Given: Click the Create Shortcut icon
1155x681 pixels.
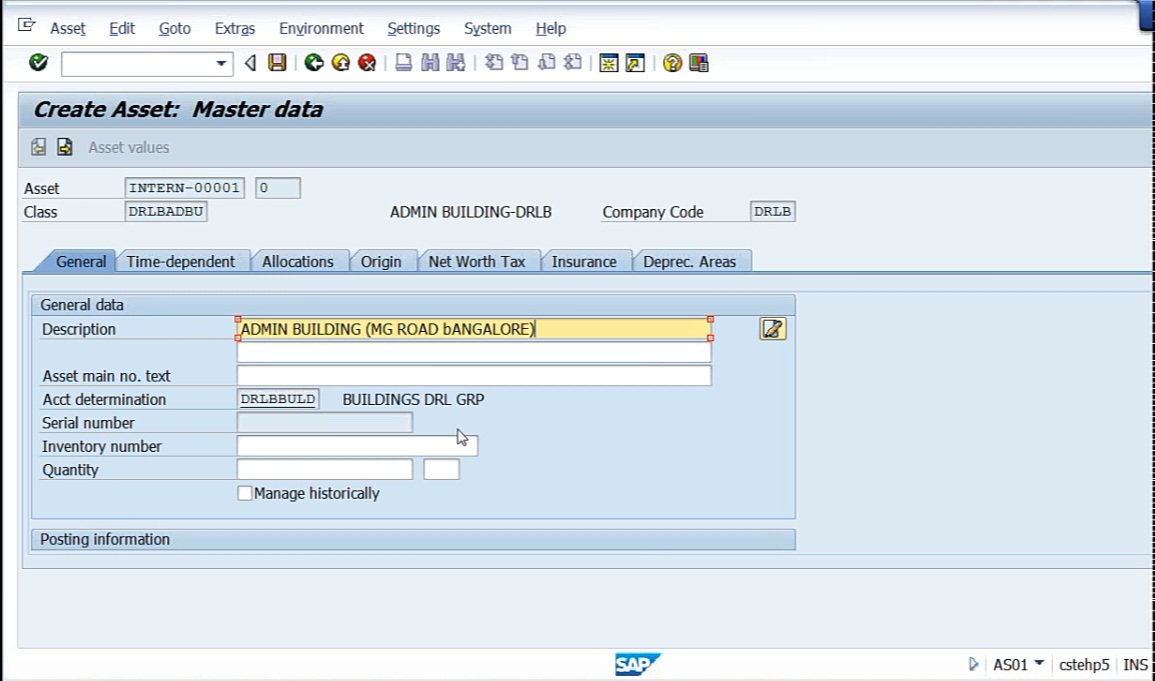Looking at the screenshot, I should click(635, 63).
